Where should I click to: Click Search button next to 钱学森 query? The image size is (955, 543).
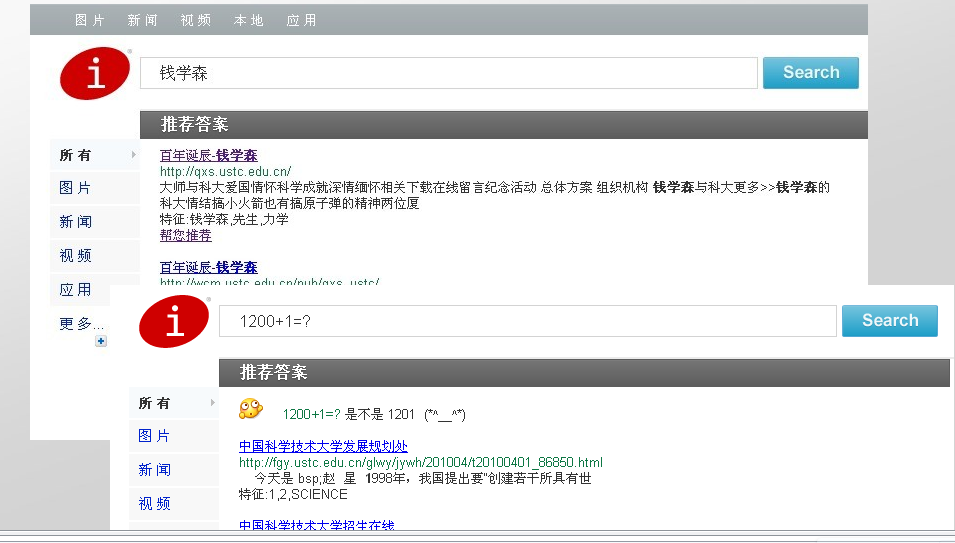[811, 72]
